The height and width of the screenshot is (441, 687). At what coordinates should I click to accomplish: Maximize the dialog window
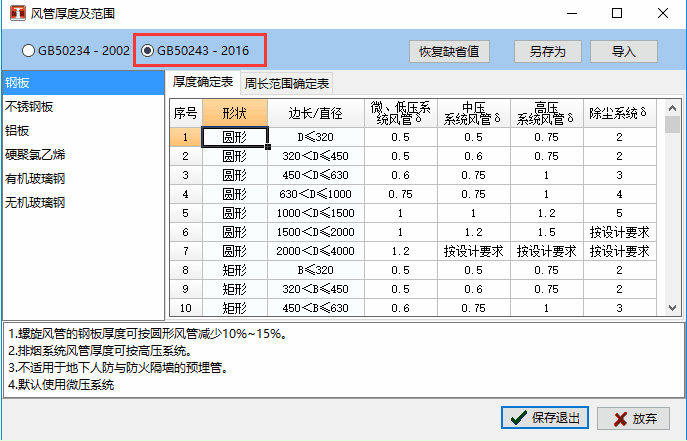pyautogui.click(x=616, y=14)
